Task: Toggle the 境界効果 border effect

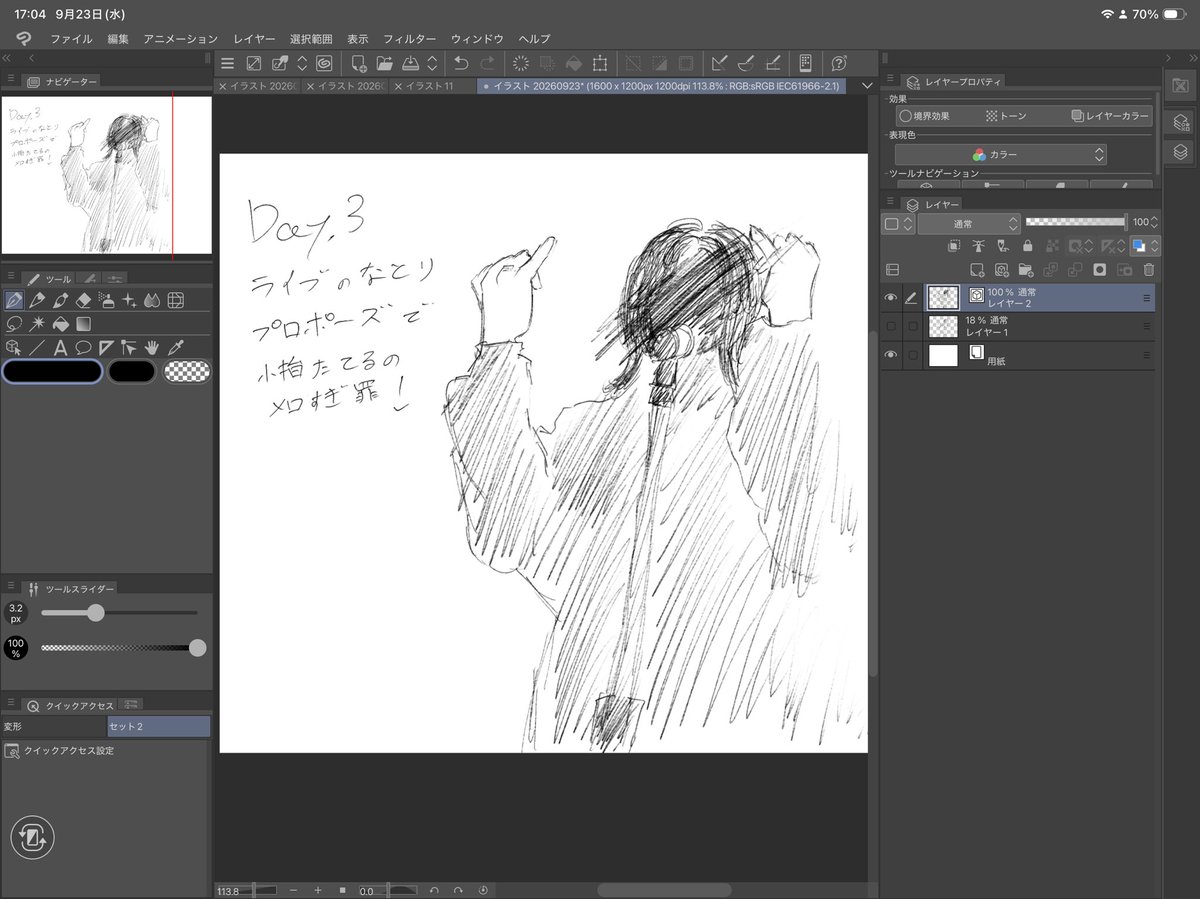Action: [924, 116]
